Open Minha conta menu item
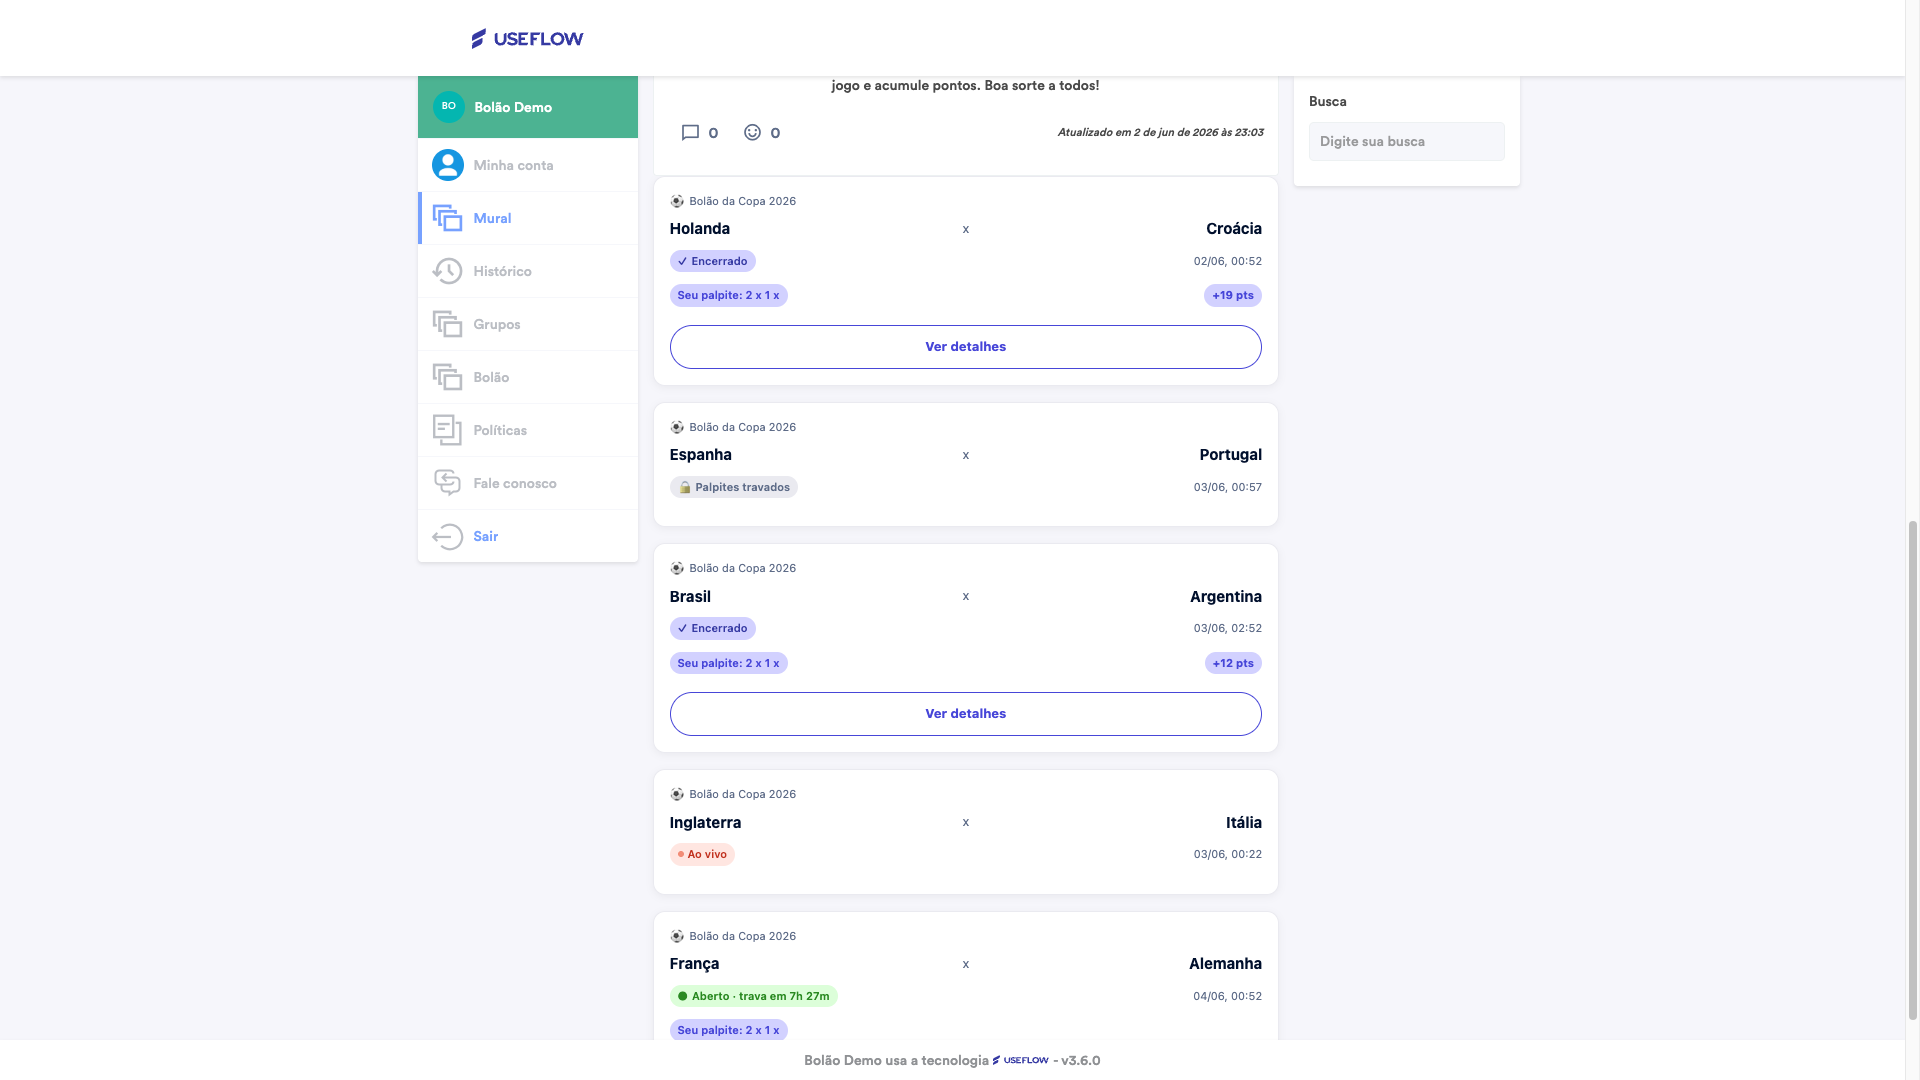The image size is (1920, 1080). pos(528,165)
